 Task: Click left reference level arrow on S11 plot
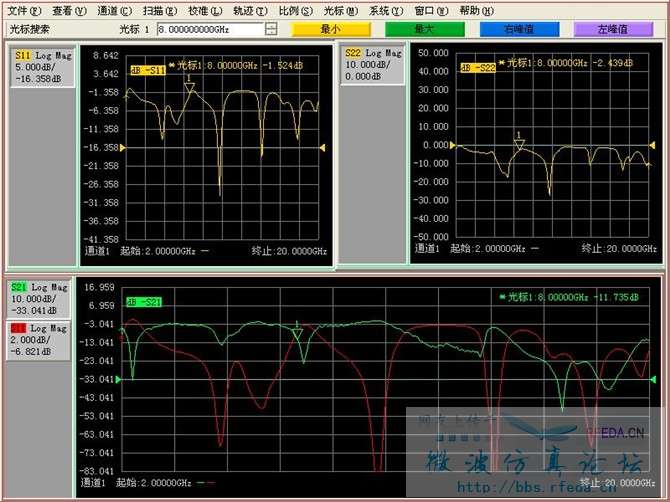coord(123,148)
